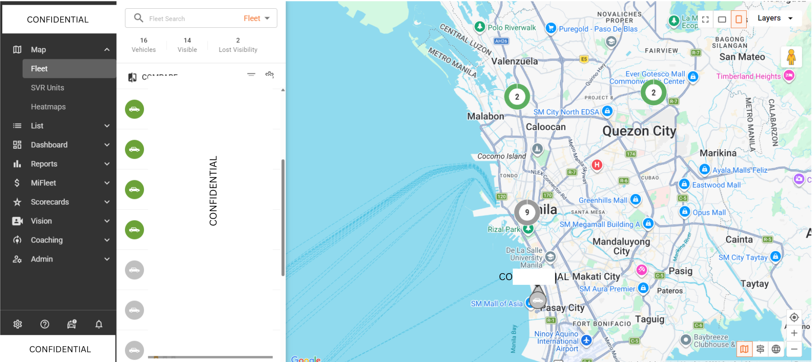This screenshot has height=362, width=812.
Task: Click the SM Mall of Asia map label
Action: pyautogui.click(x=496, y=303)
